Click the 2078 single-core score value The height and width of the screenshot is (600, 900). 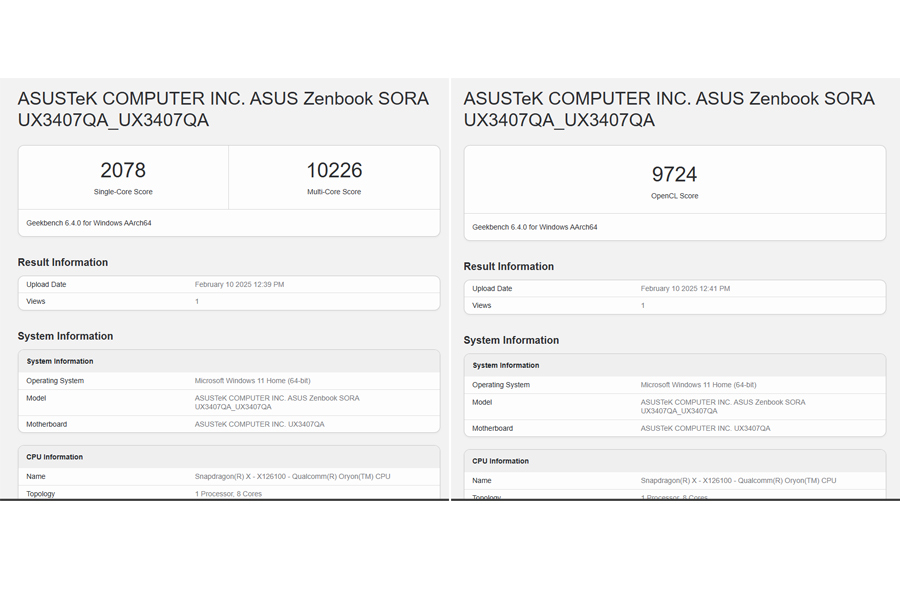[x=123, y=170]
